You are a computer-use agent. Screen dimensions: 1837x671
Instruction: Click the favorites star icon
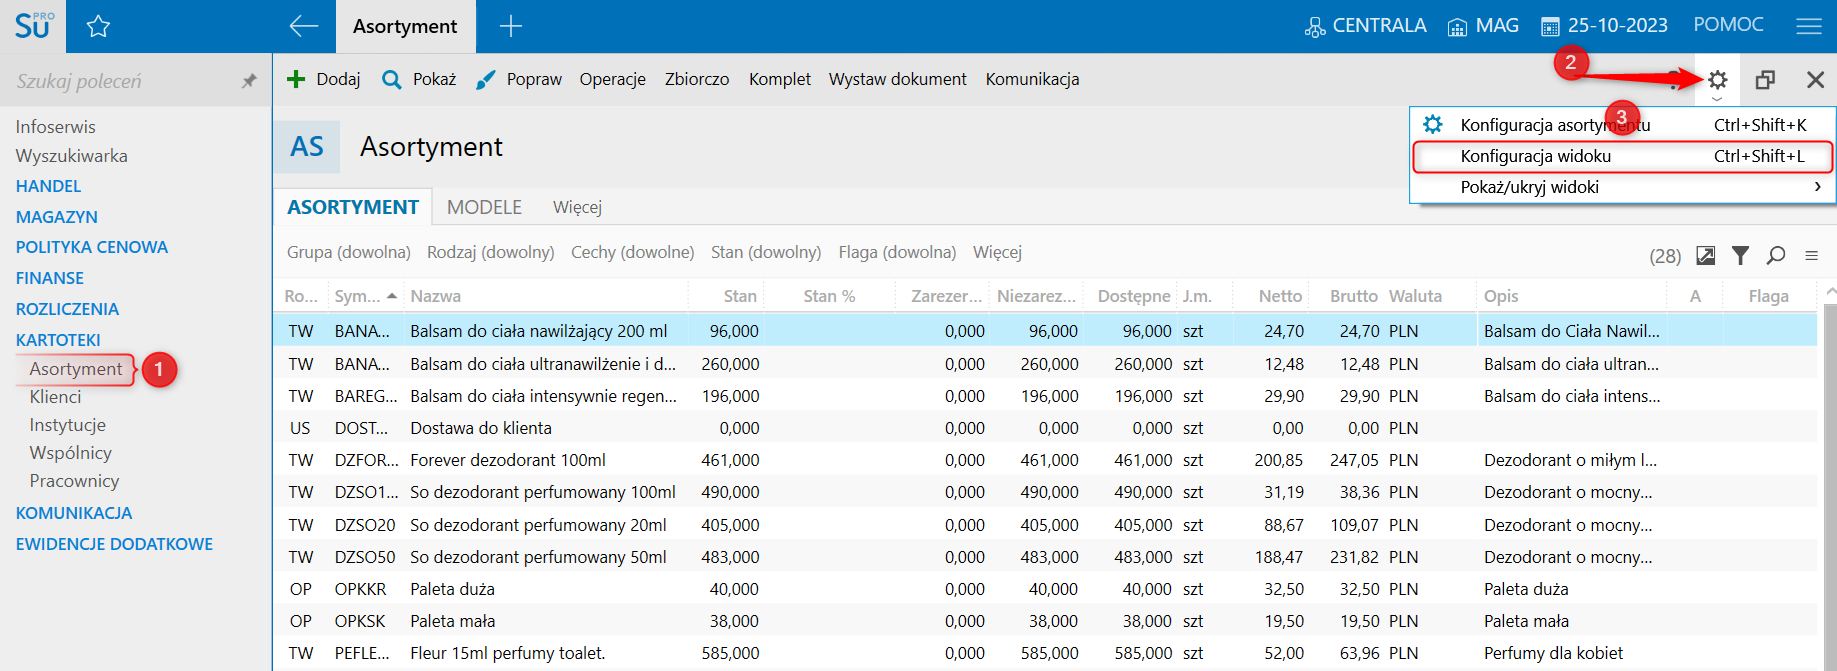pos(98,27)
